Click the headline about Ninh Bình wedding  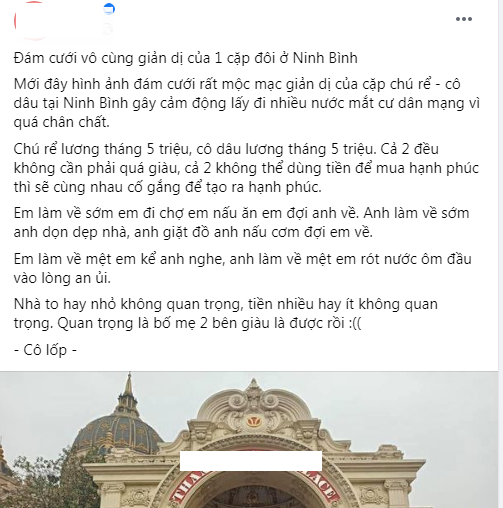pos(186,58)
